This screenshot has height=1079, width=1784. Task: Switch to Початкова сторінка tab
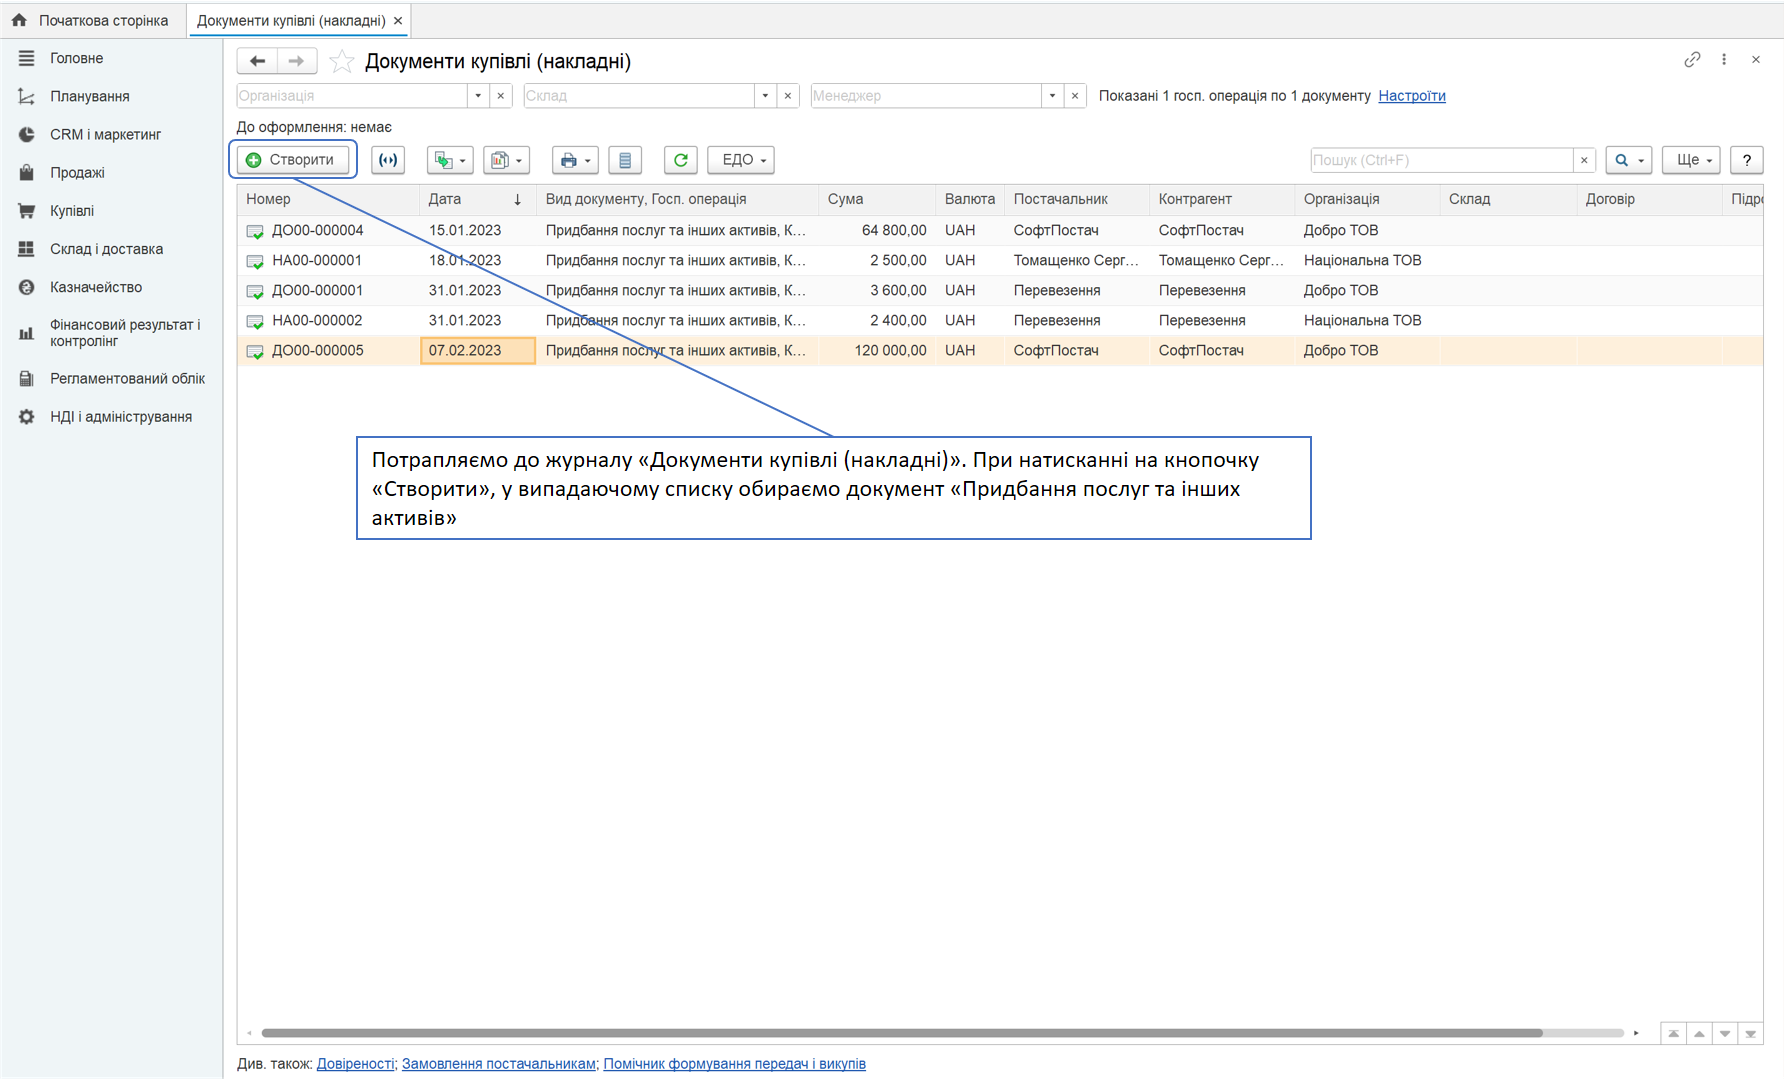point(92,20)
